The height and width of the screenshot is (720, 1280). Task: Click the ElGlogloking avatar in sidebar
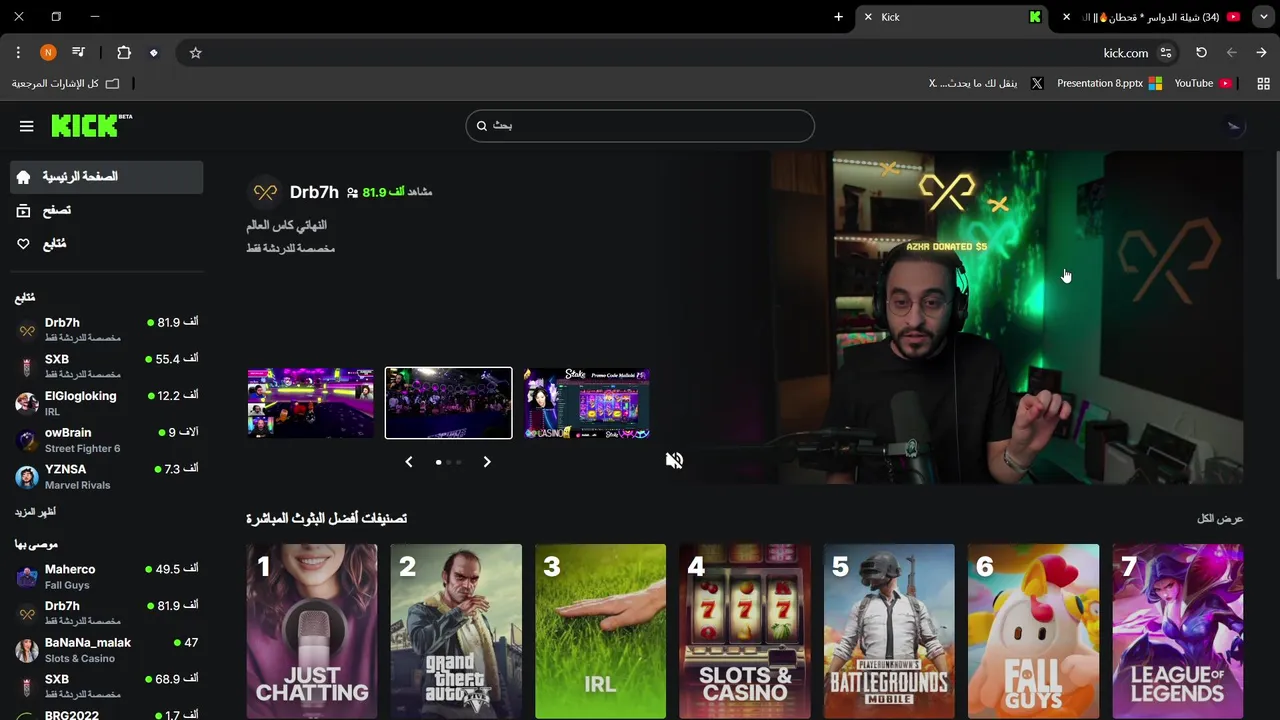coord(27,403)
